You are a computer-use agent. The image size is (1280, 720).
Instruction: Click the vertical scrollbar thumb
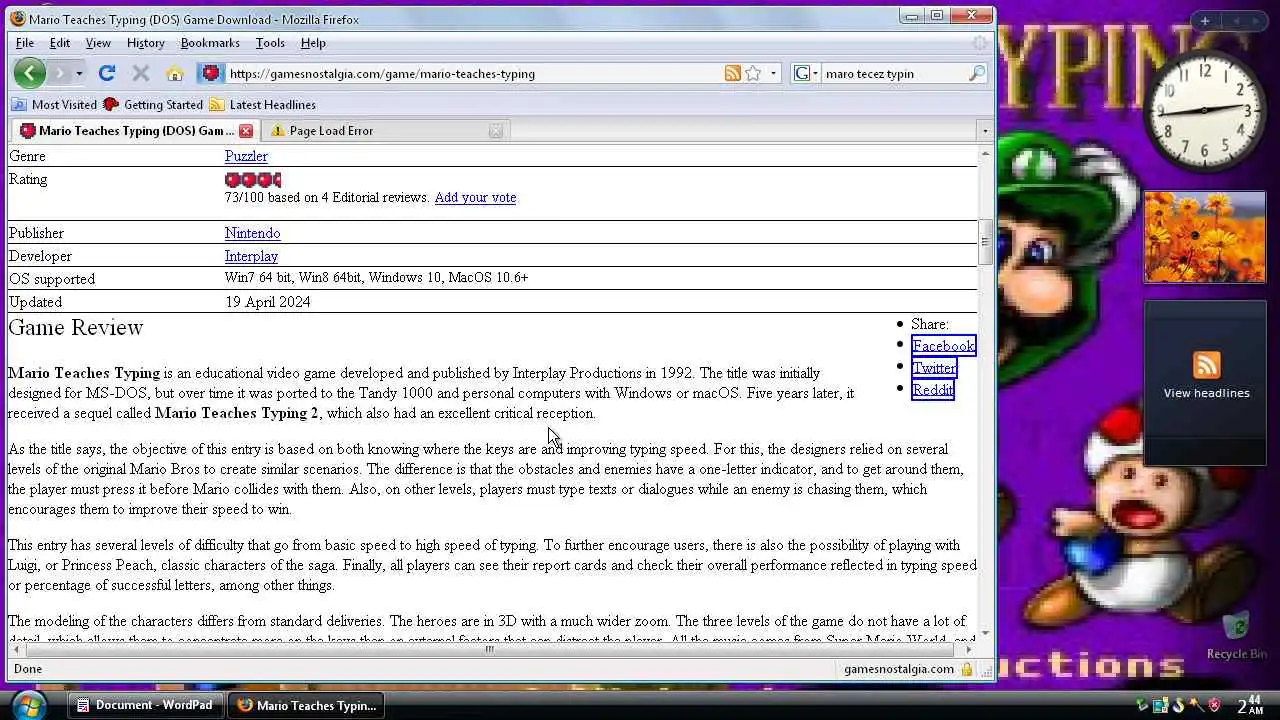tap(985, 241)
